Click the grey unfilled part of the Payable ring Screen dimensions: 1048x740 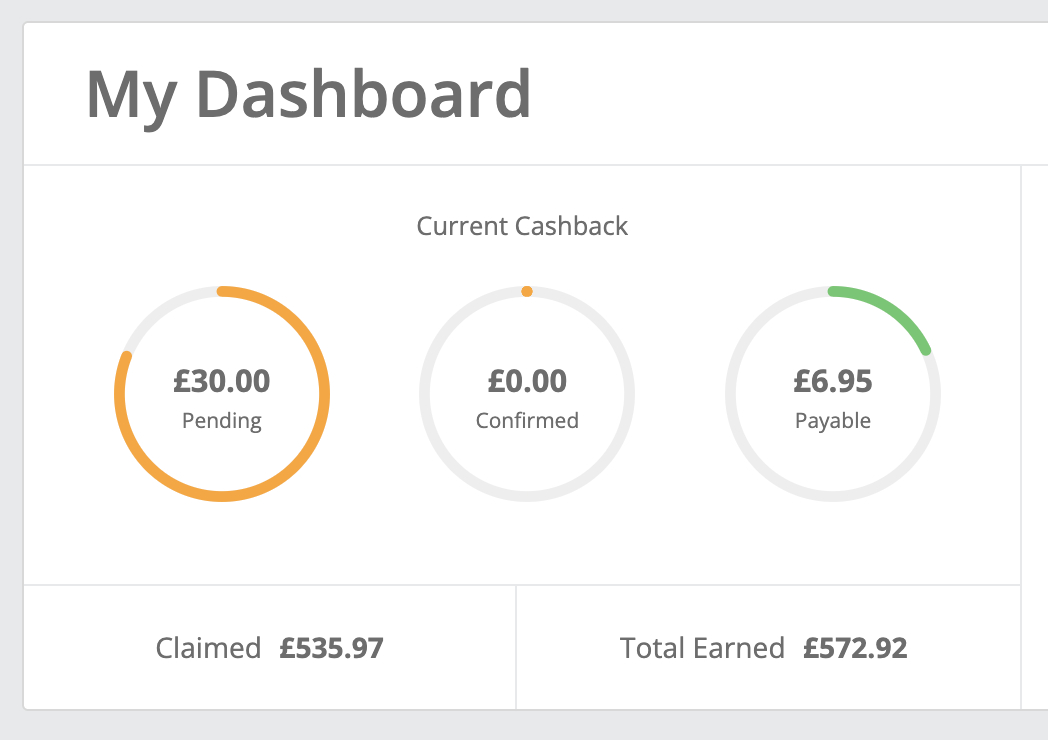tap(833, 497)
